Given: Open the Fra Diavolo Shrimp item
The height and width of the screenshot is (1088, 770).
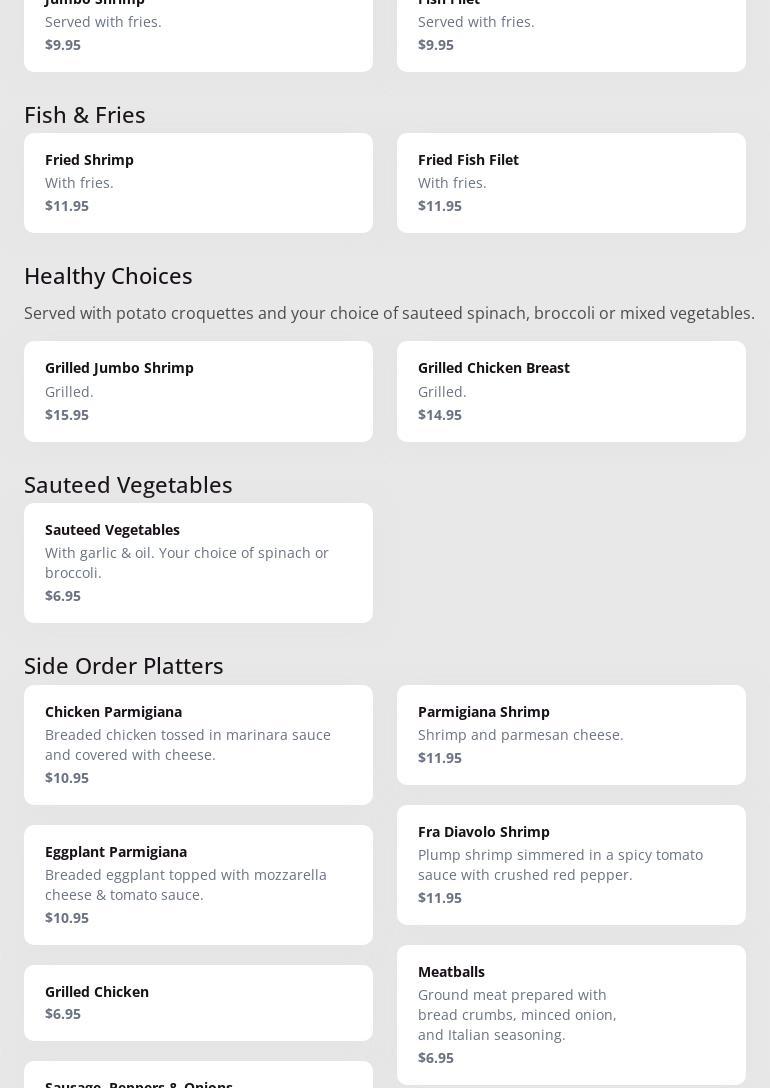Looking at the screenshot, I should [x=571, y=864].
